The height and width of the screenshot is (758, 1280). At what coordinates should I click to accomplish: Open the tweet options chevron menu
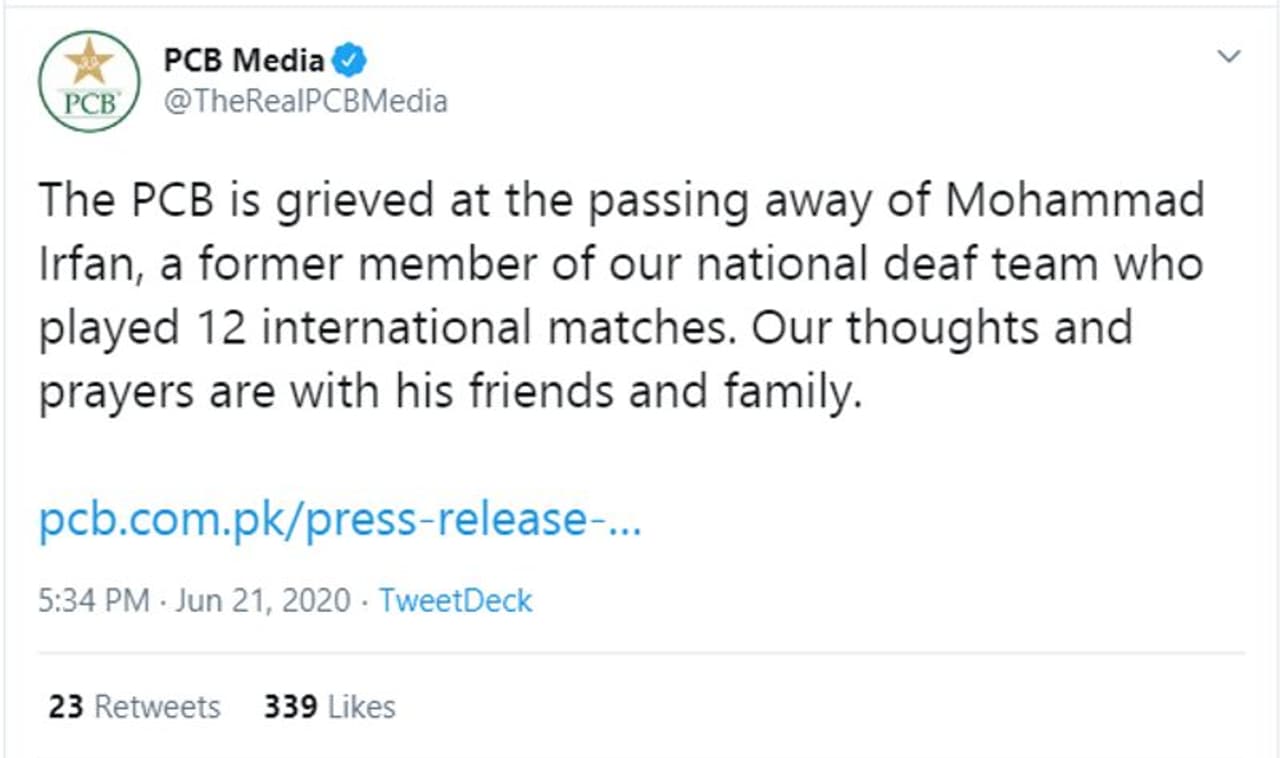[x=1228, y=57]
